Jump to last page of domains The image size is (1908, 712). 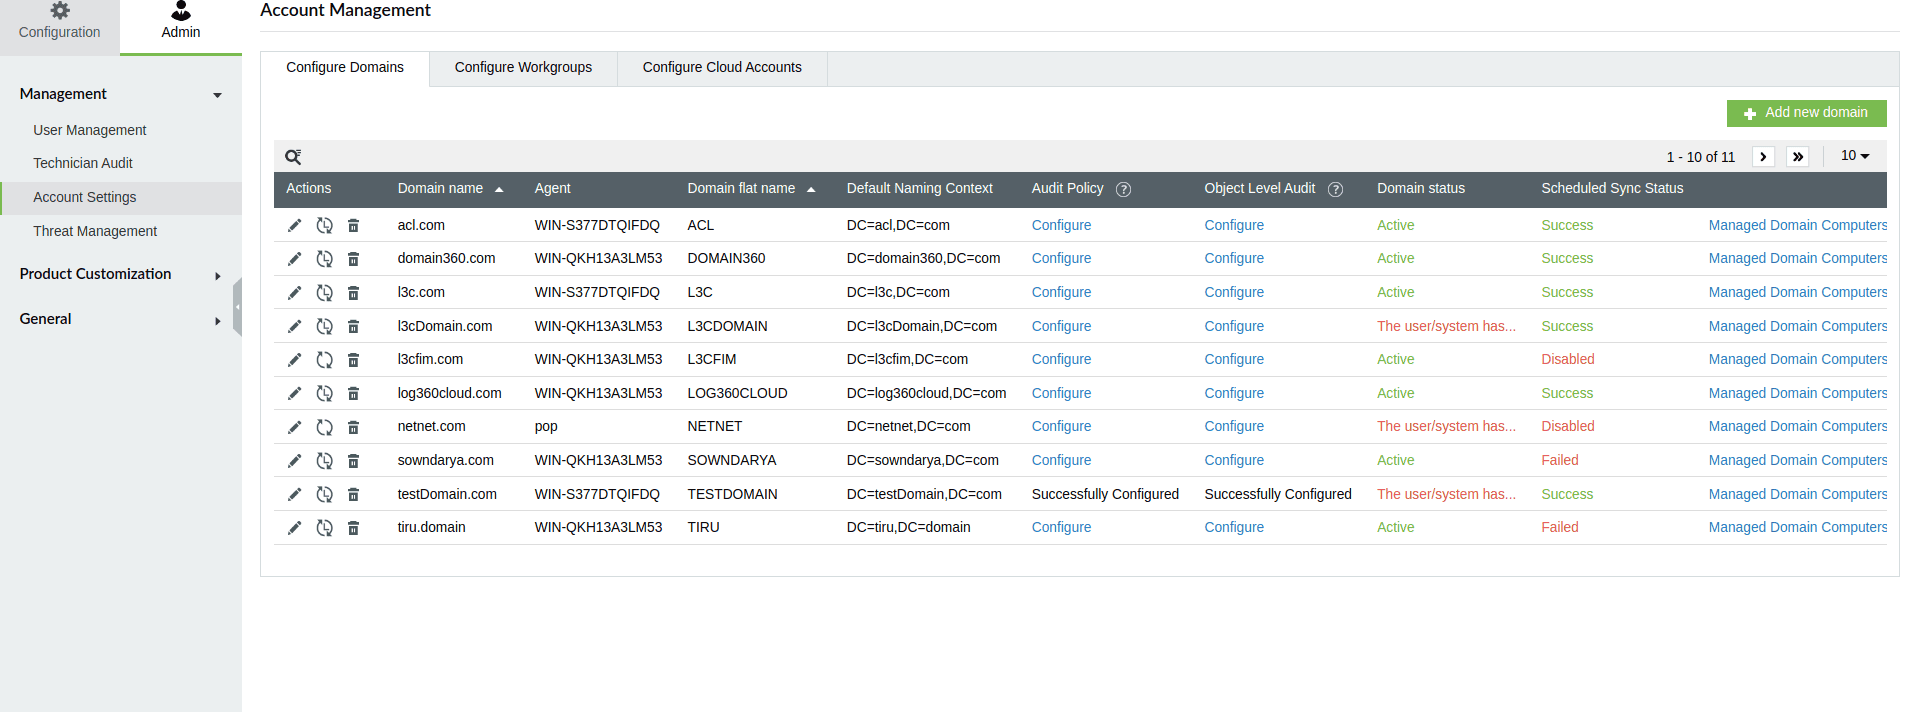point(1797,157)
